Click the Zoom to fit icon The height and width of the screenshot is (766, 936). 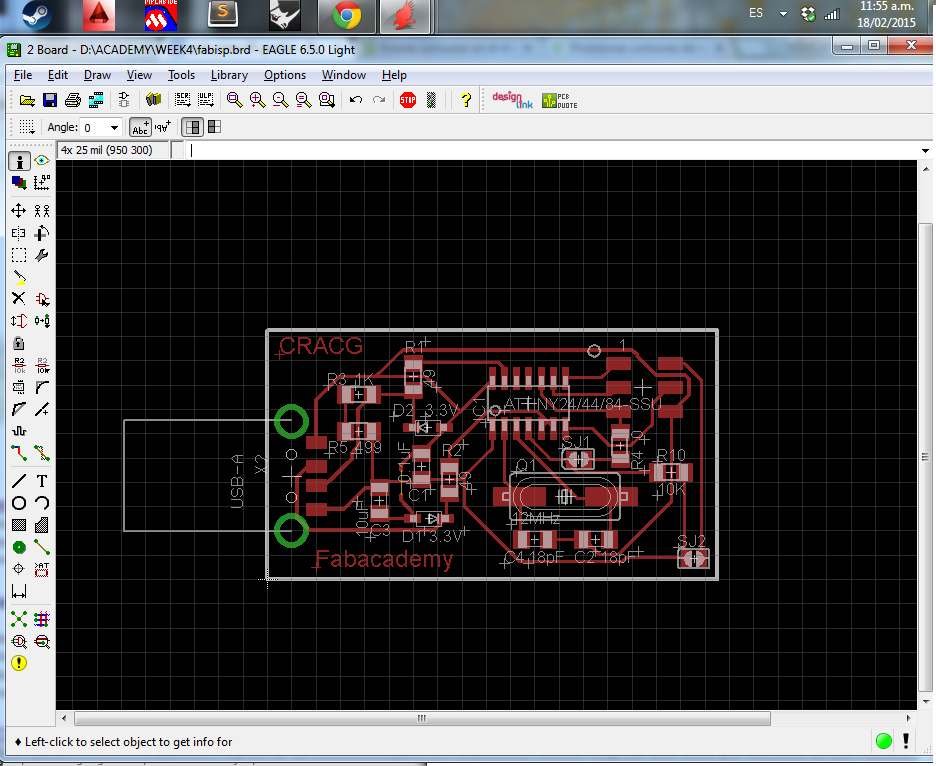point(235,100)
